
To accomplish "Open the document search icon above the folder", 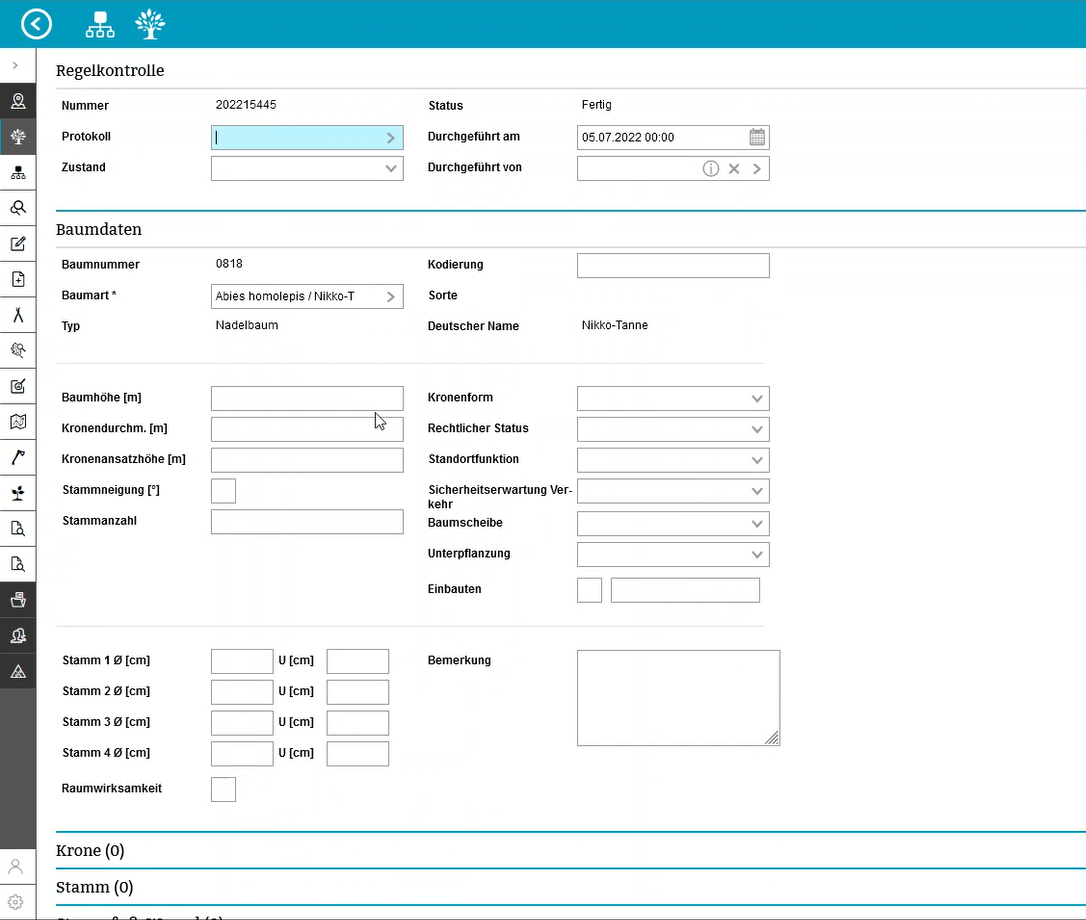I will tap(18, 564).
